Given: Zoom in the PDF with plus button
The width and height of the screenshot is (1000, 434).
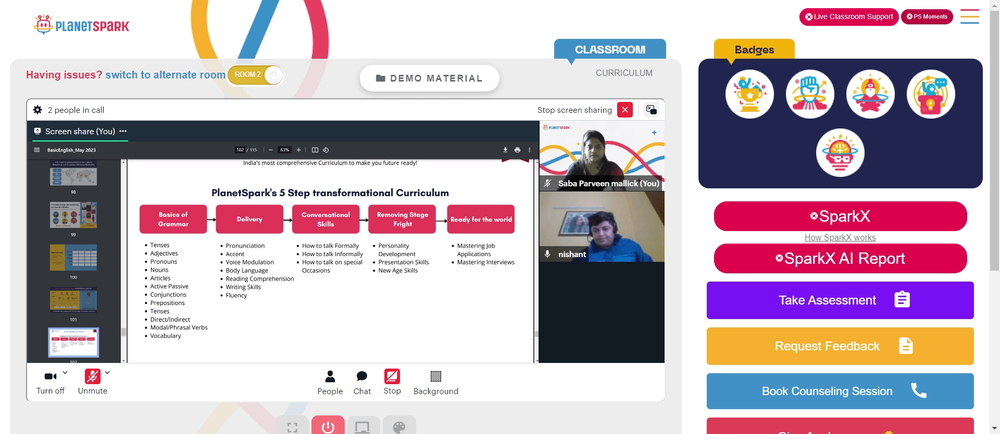Looking at the screenshot, I should pyautogui.click(x=298, y=150).
